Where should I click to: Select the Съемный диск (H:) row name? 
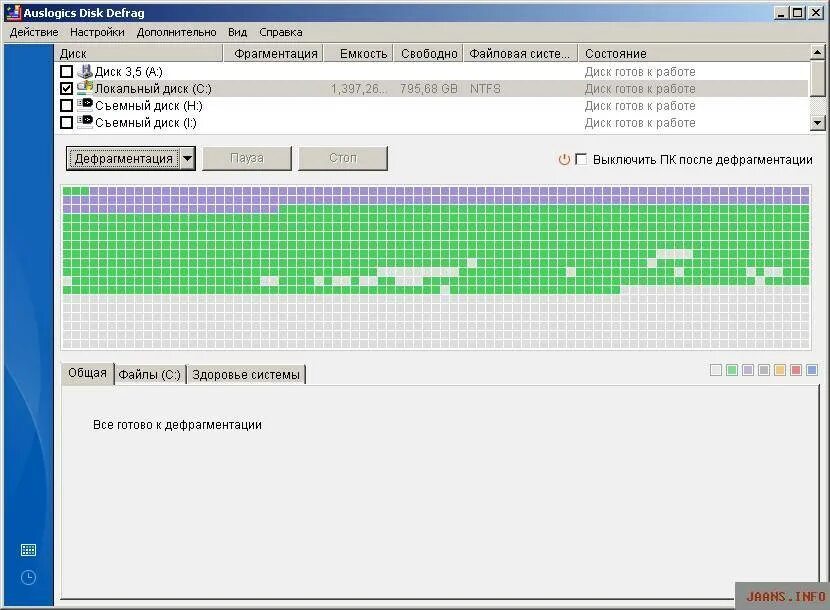149,105
